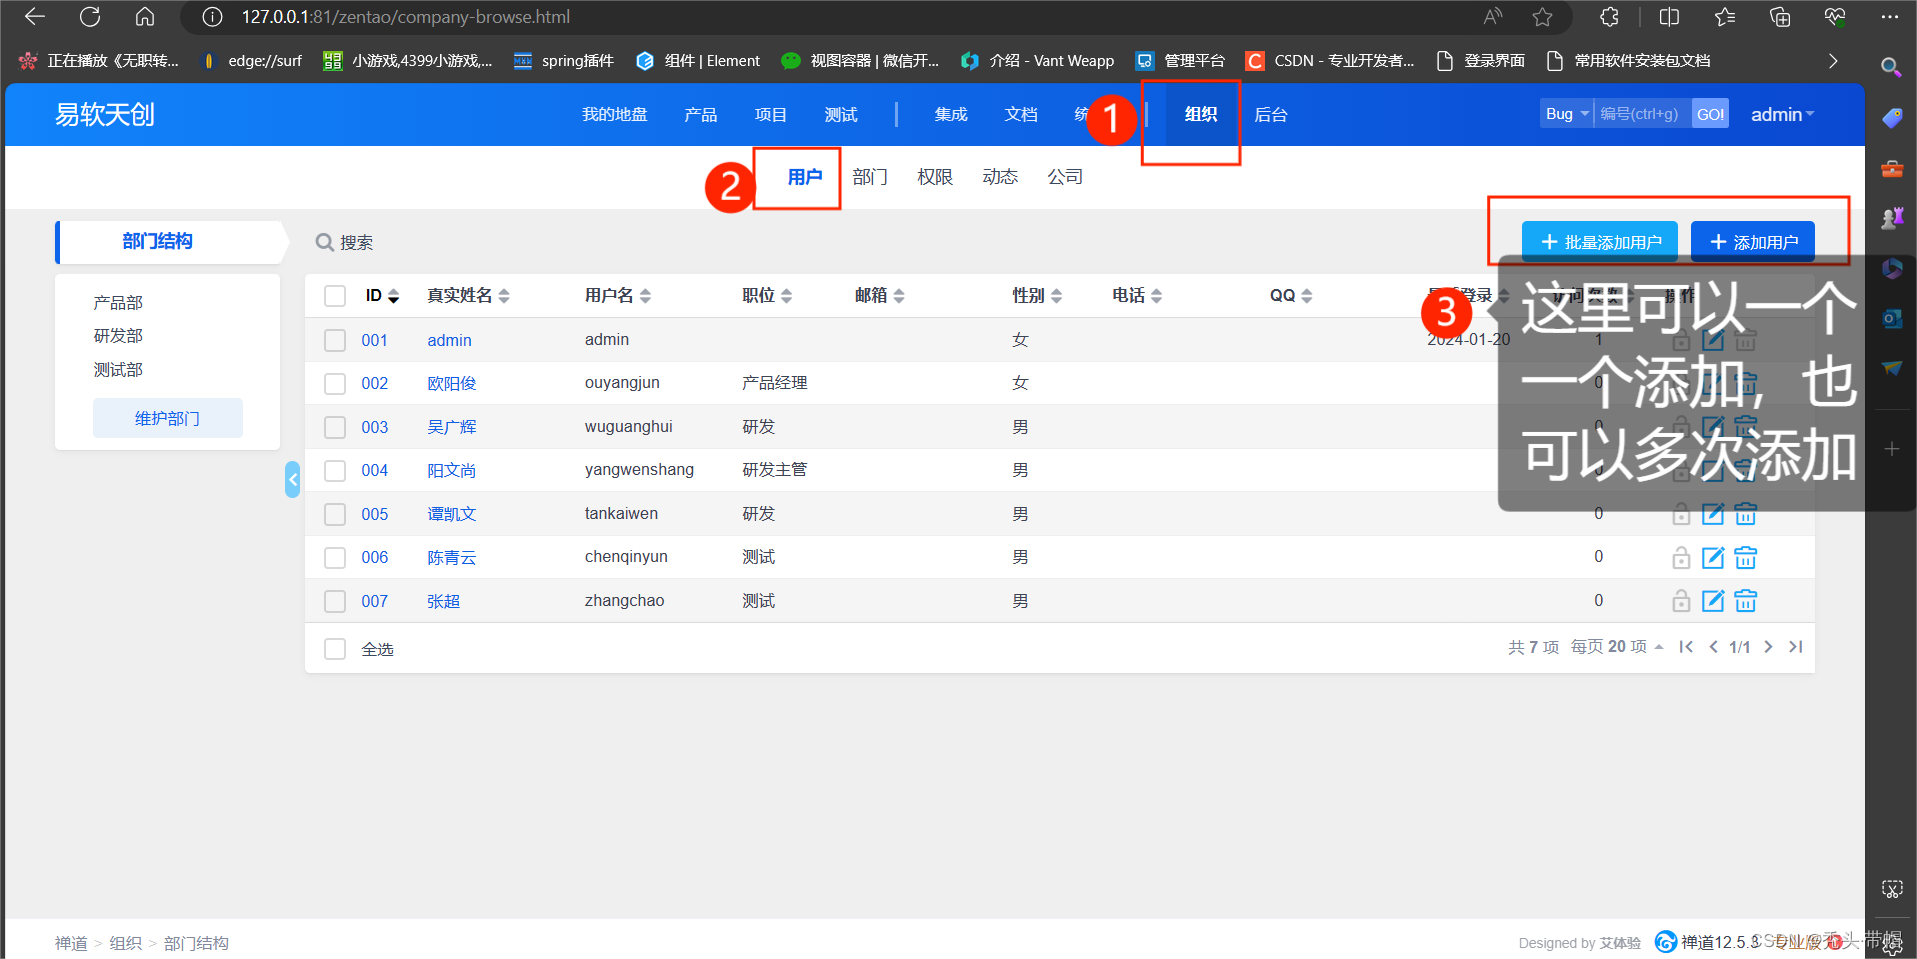Check the box for user 002 欧阳俊
The height and width of the screenshot is (959, 1917).
(335, 384)
